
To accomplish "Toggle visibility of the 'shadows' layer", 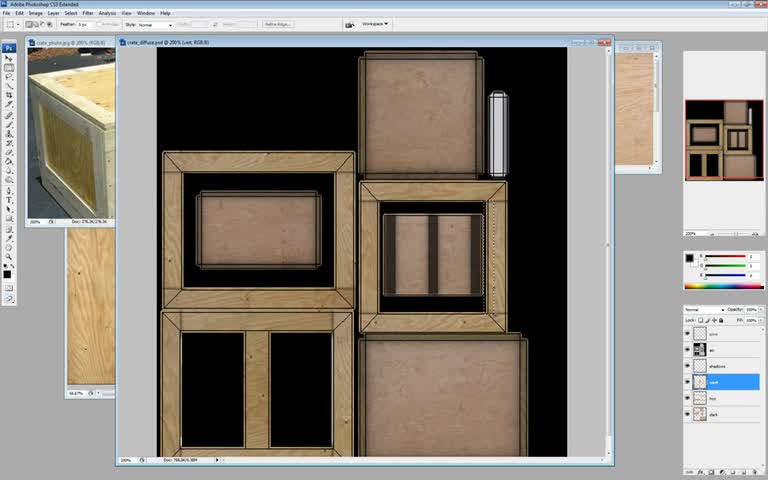I will (x=688, y=366).
